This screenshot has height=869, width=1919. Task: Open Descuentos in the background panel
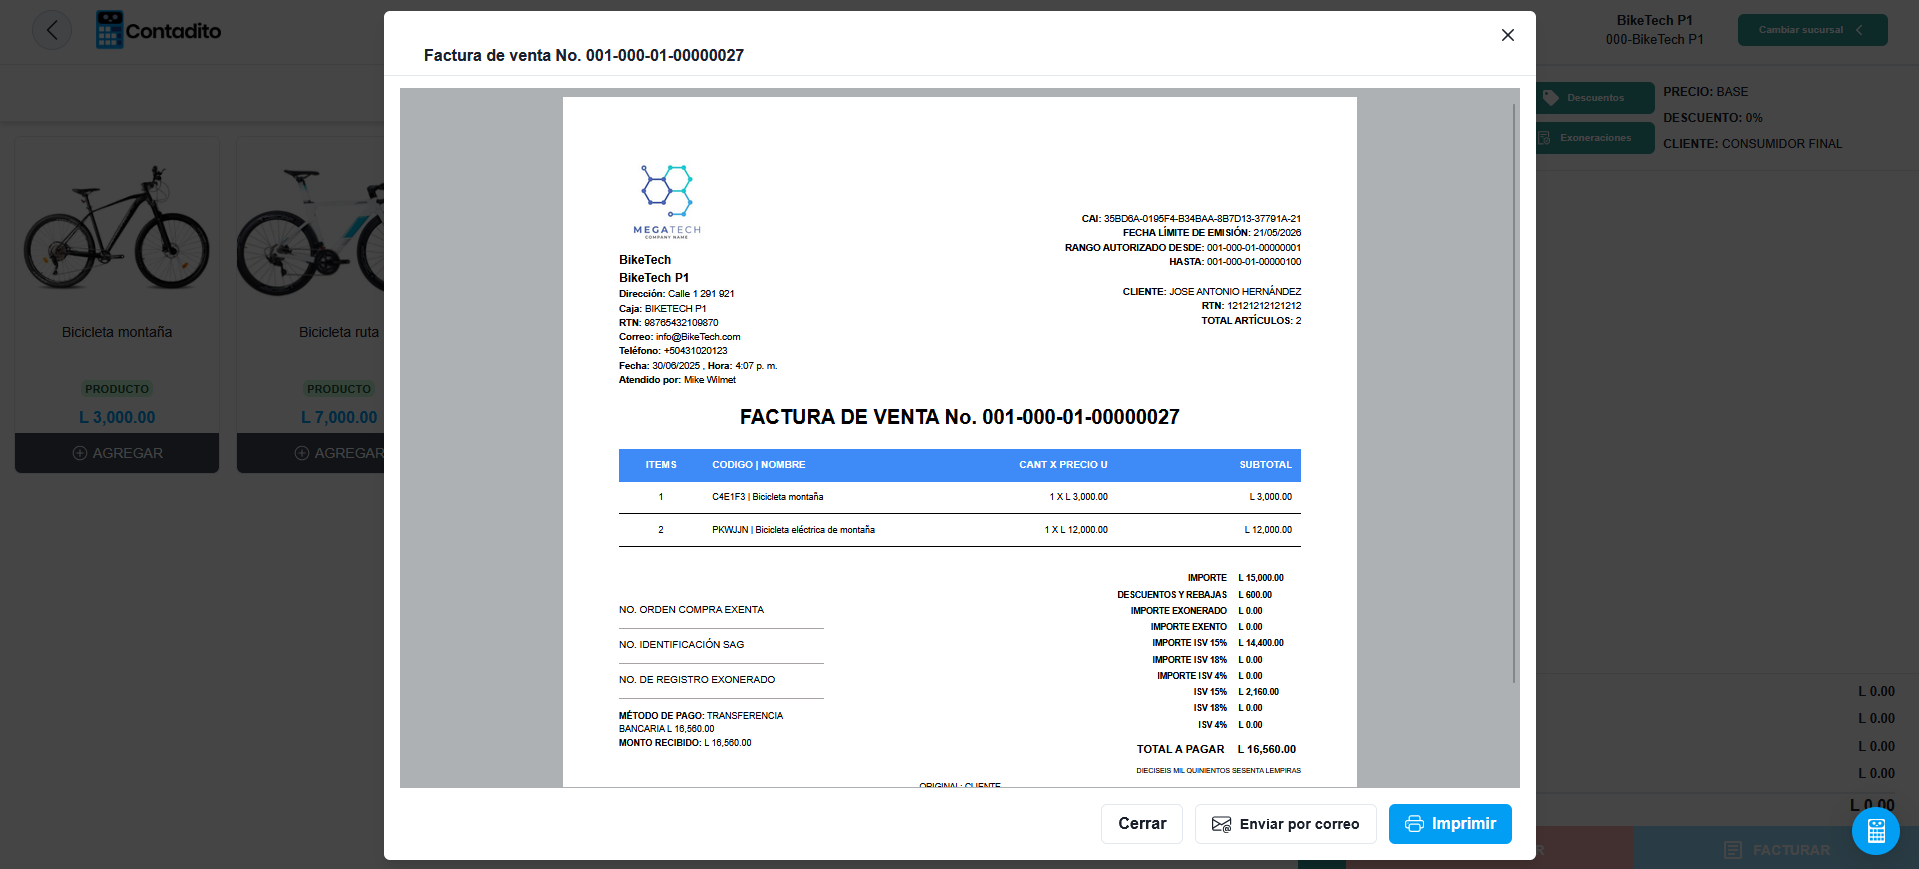[x=1595, y=98]
